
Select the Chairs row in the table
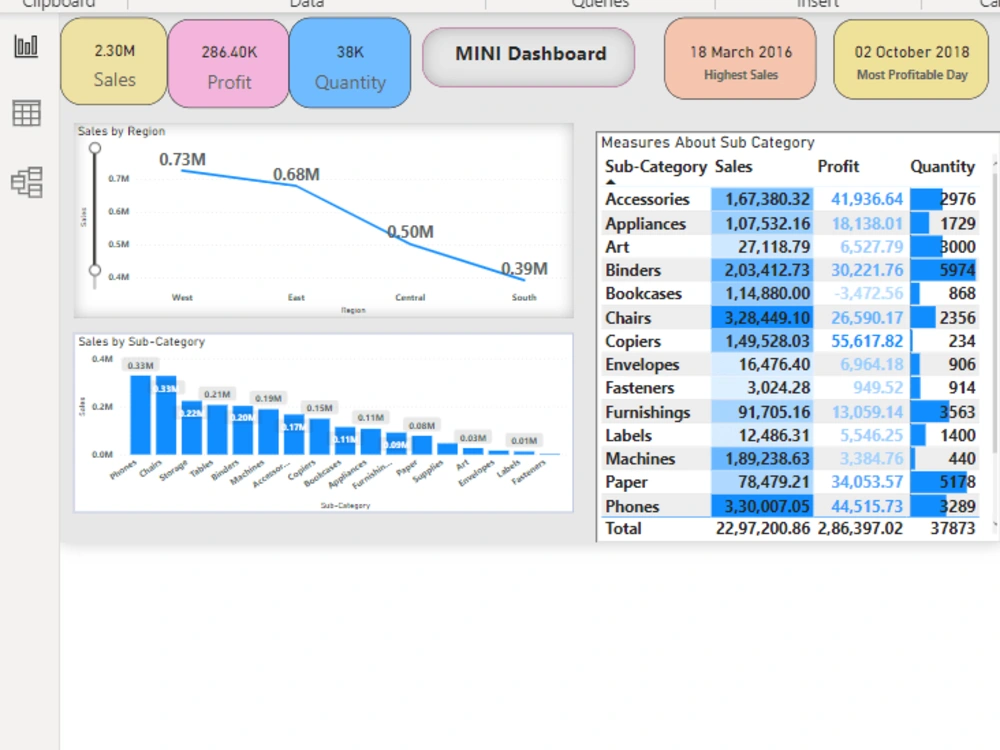pyautogui.click(x=630, y=317)
